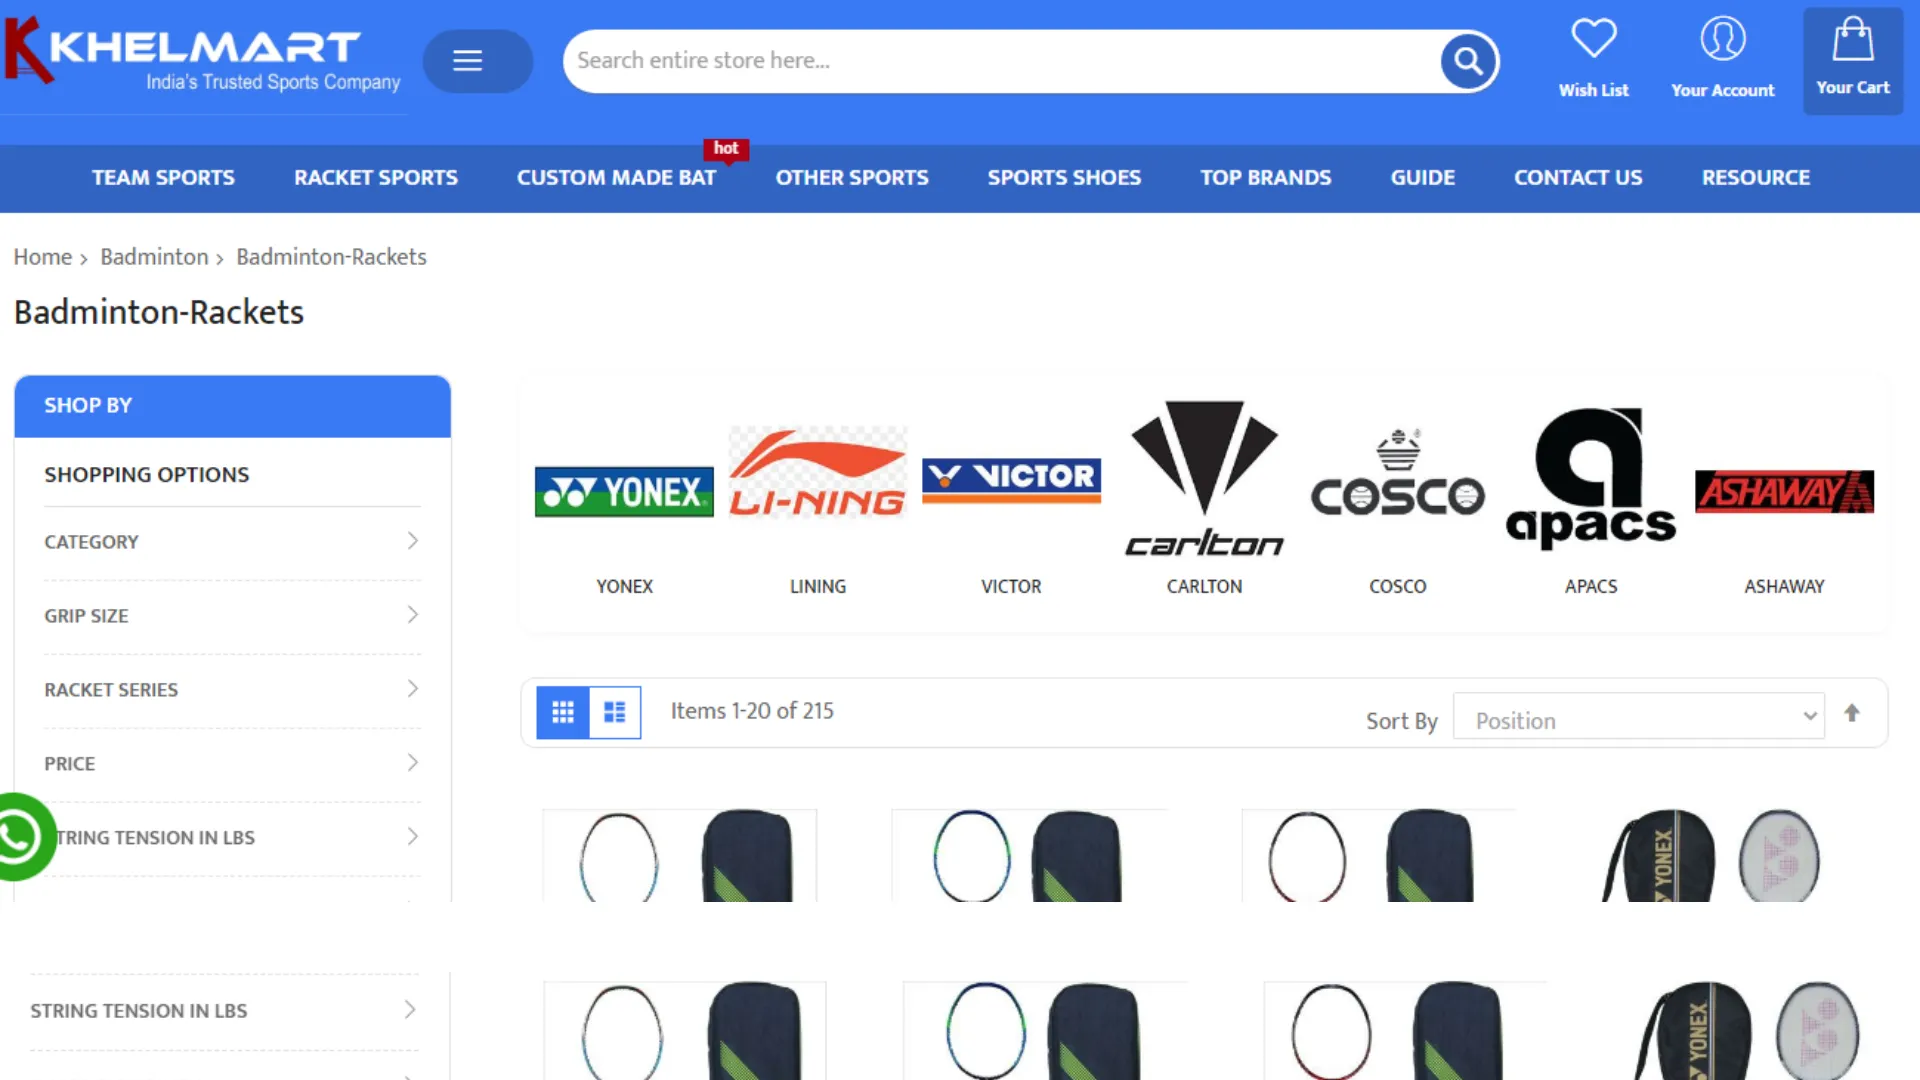Open Your Cart bag icon
The width and height of the screenshot is (1920, 1080).
pyautogui.click(x=1853, y=40)
